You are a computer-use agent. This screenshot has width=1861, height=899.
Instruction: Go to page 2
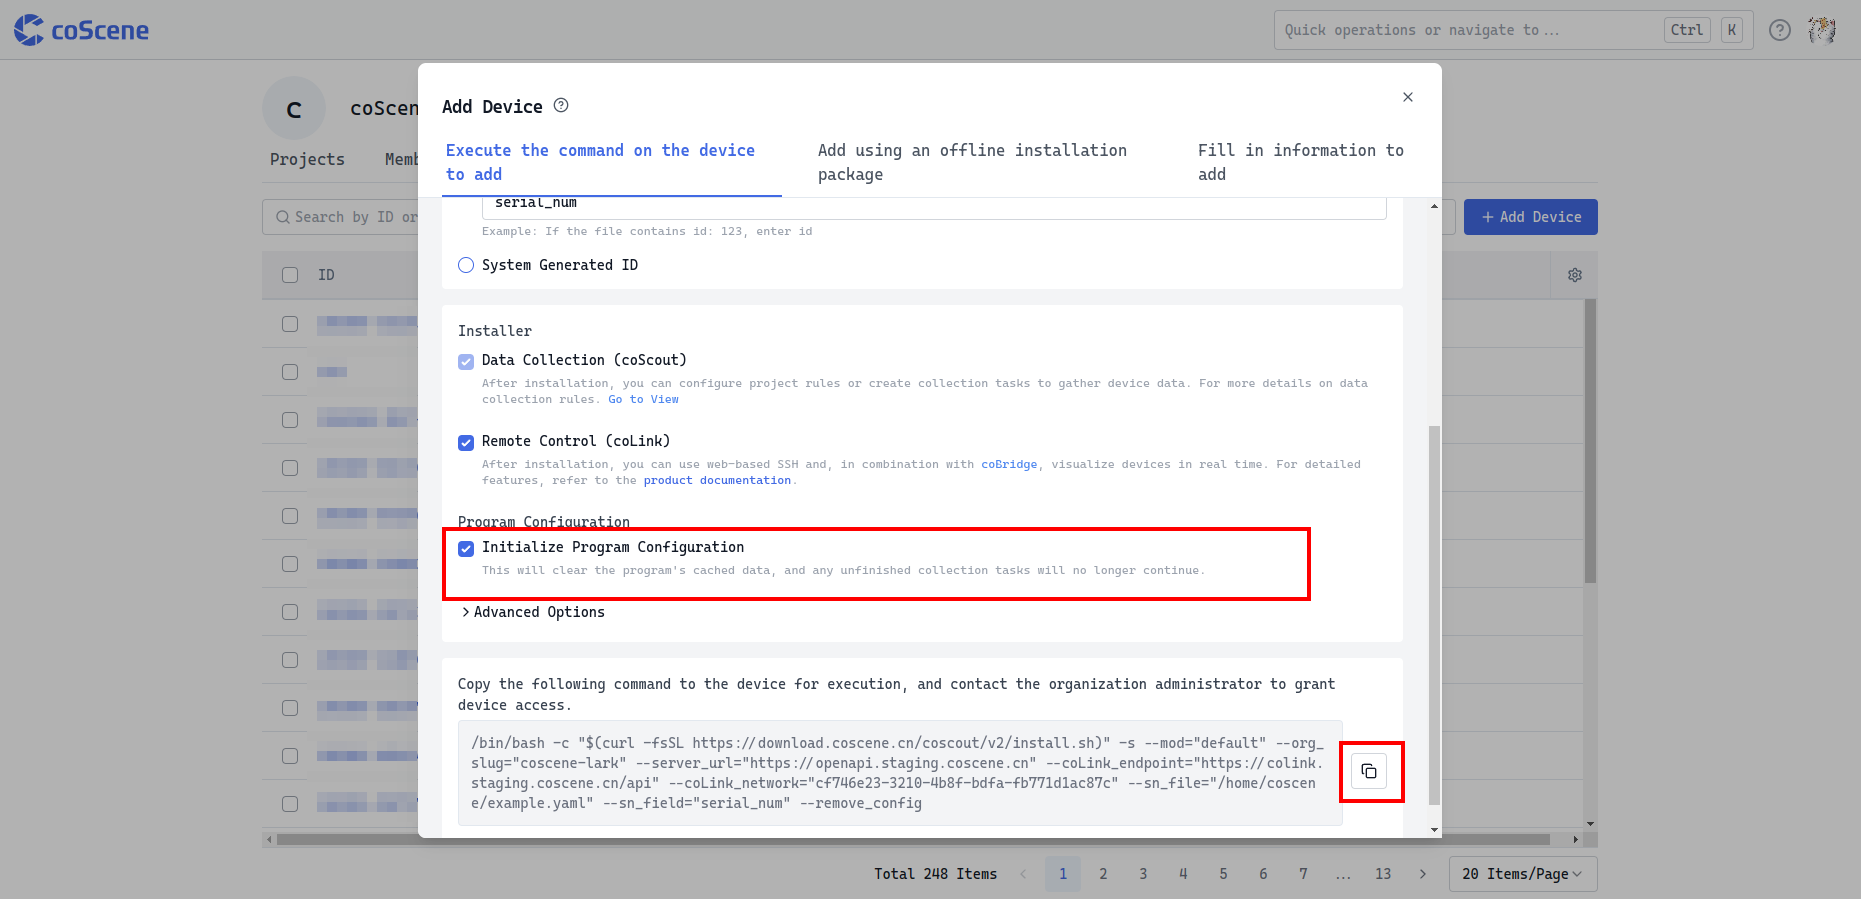click(x=1103, y=874)
